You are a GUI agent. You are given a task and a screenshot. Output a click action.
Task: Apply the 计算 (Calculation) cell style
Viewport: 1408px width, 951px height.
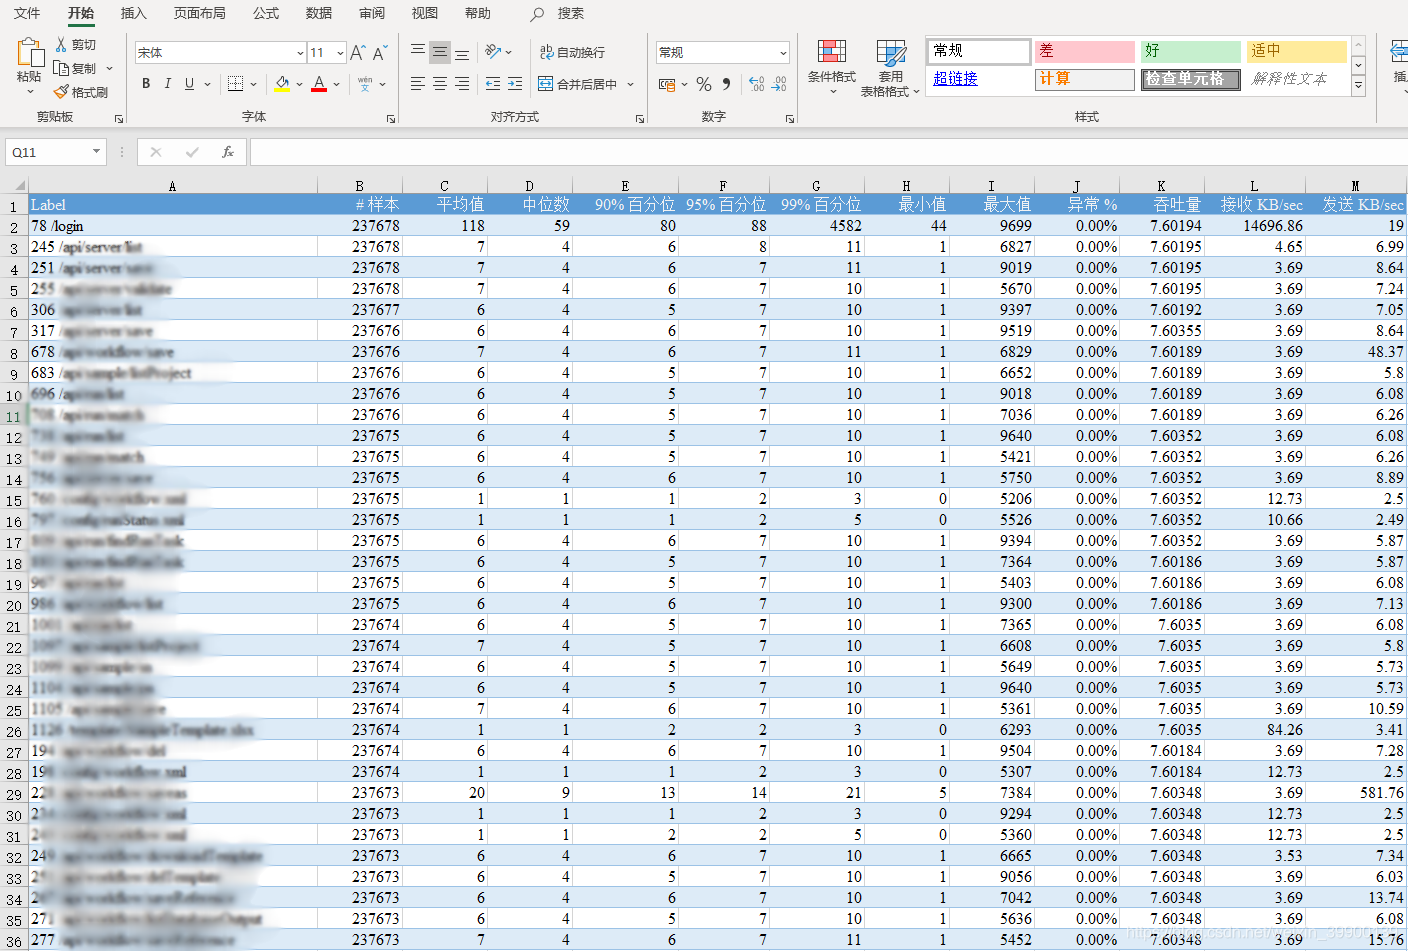click(1085, 79)
